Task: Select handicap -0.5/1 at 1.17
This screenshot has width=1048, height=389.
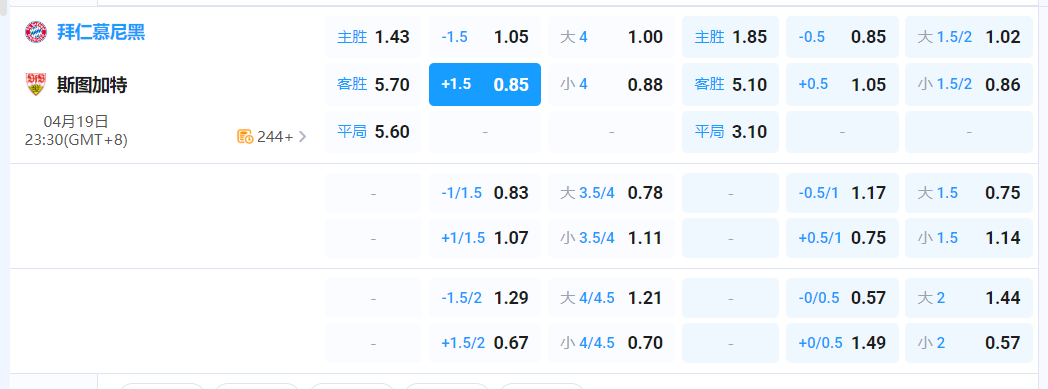Action: 842,193
